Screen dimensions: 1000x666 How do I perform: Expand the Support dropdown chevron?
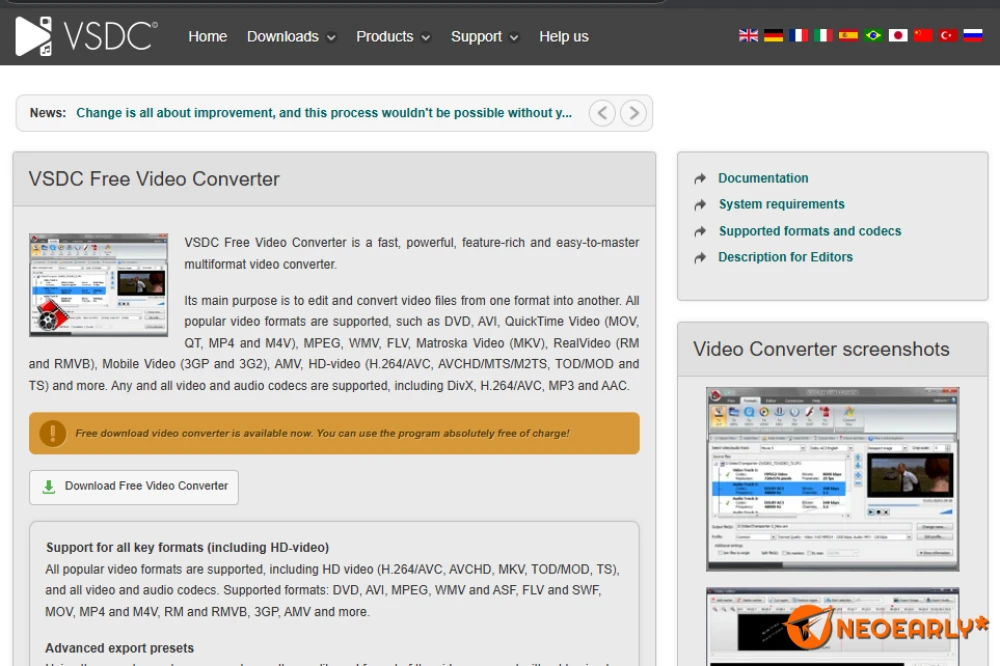click(x=514, y=38)
